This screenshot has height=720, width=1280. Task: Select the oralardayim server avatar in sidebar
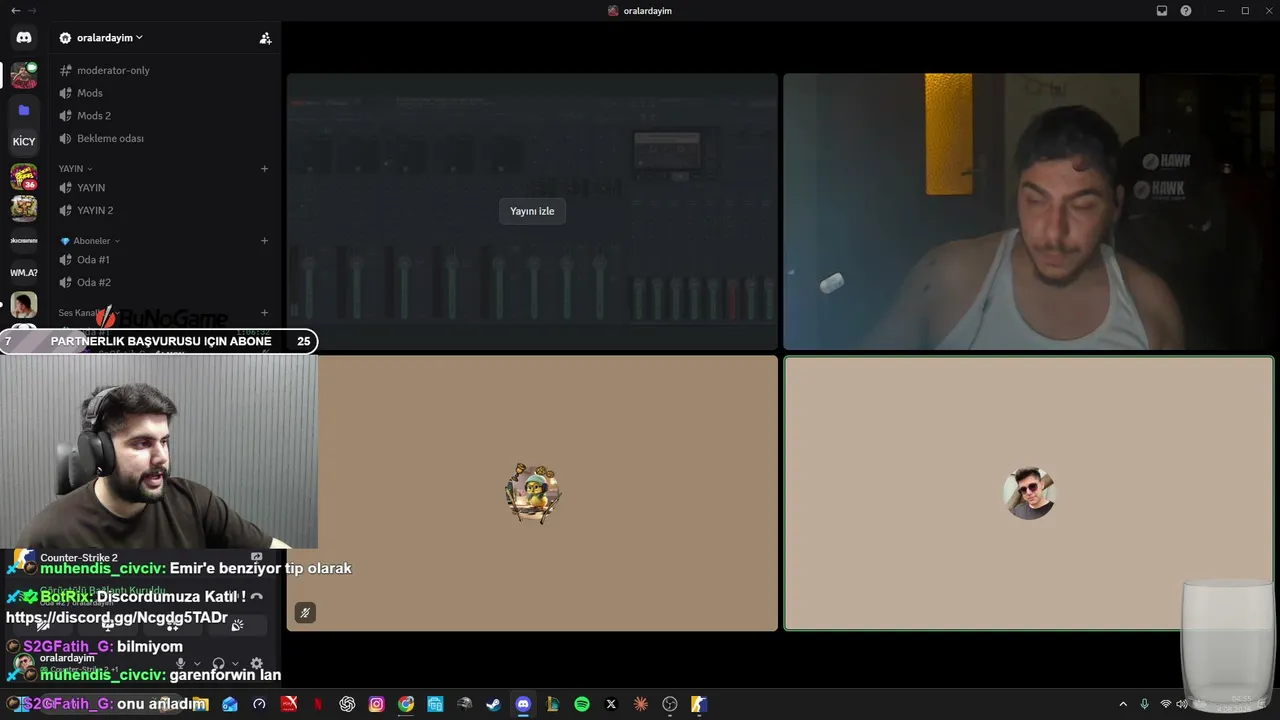point(24,75)
